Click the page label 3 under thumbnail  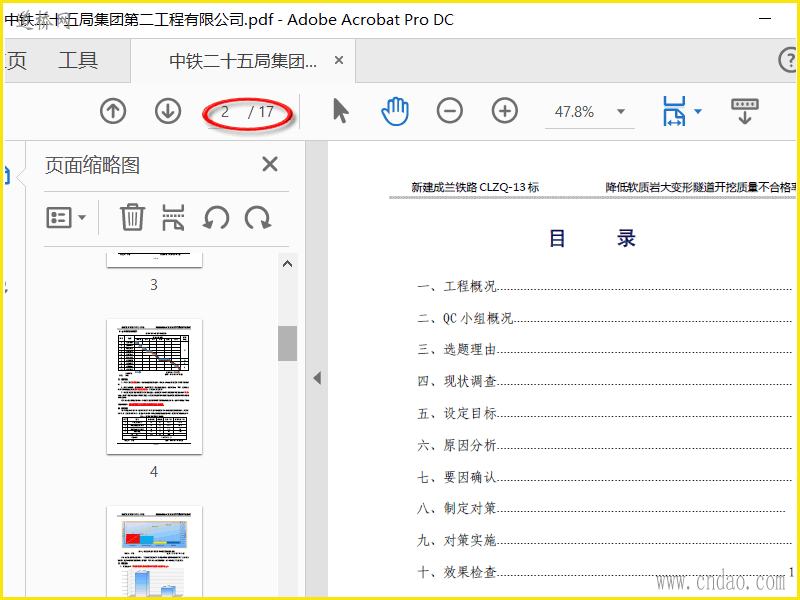pyautogui.click(x=154, y=285)
